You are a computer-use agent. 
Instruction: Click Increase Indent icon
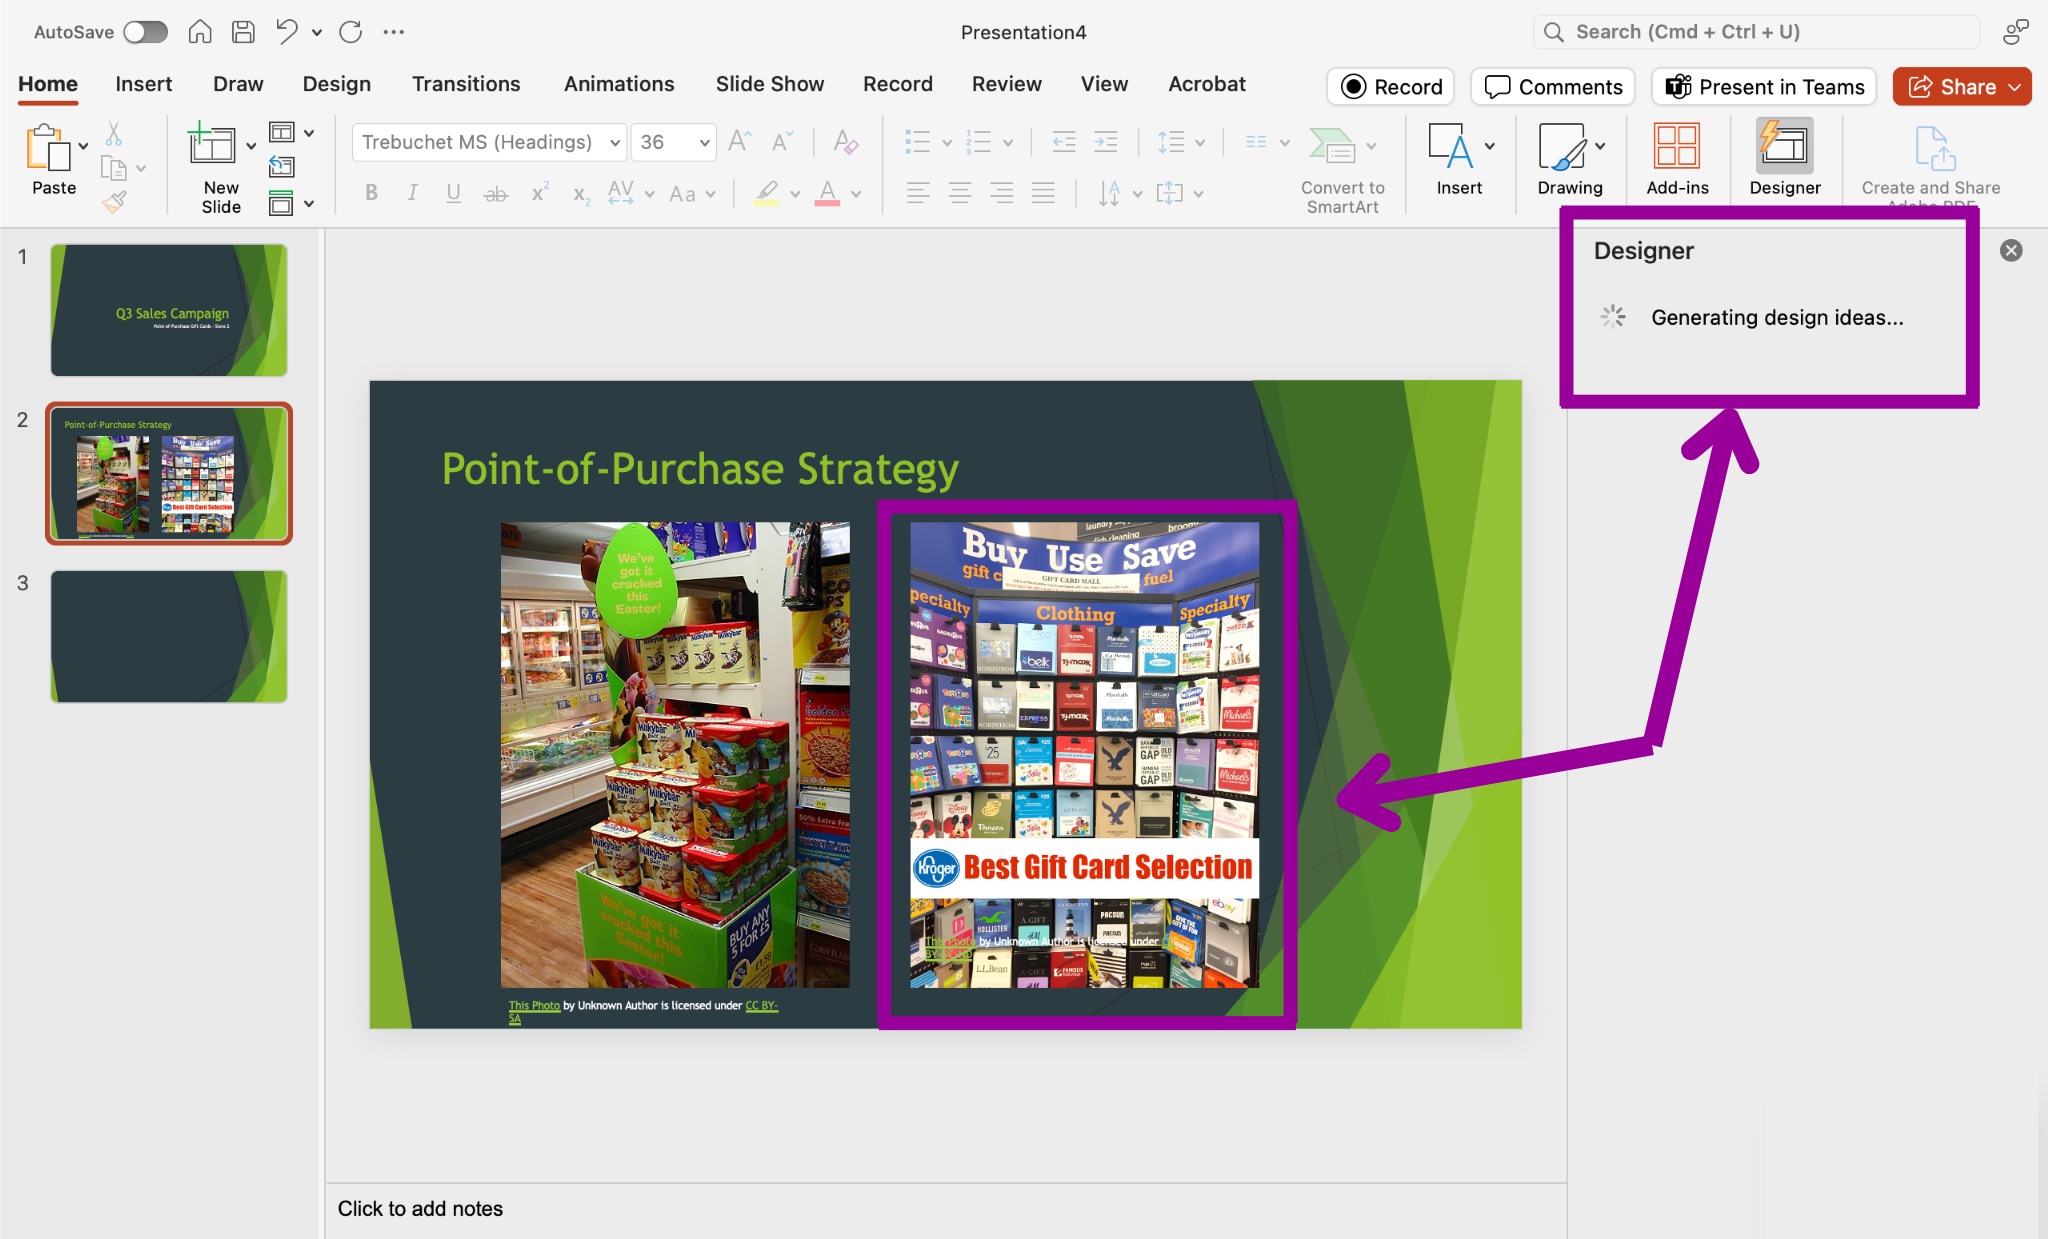pyautogui.click(x=1106, y=142)
